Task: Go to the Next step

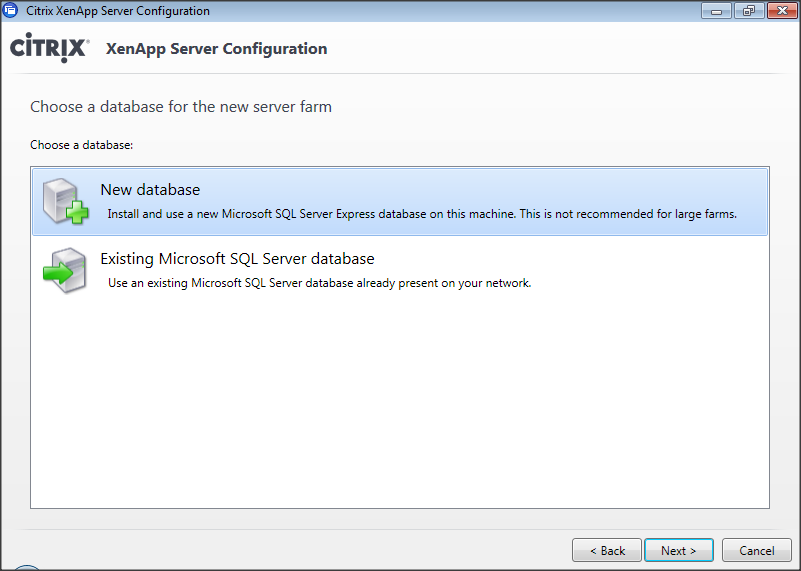Action: click(x=678, y=550)
